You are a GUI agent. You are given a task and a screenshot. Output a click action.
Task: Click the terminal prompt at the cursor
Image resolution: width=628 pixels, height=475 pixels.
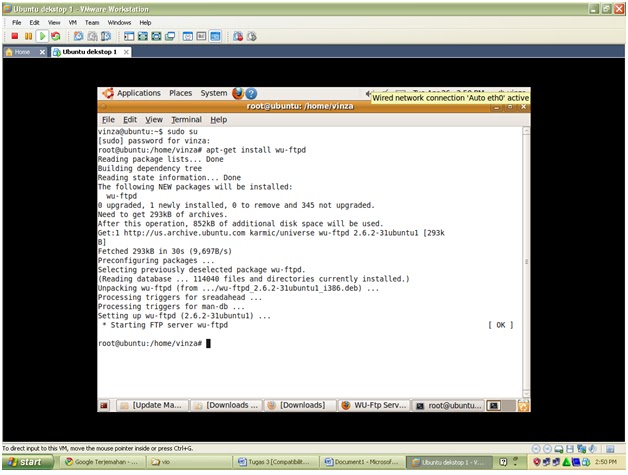point(208,343)
